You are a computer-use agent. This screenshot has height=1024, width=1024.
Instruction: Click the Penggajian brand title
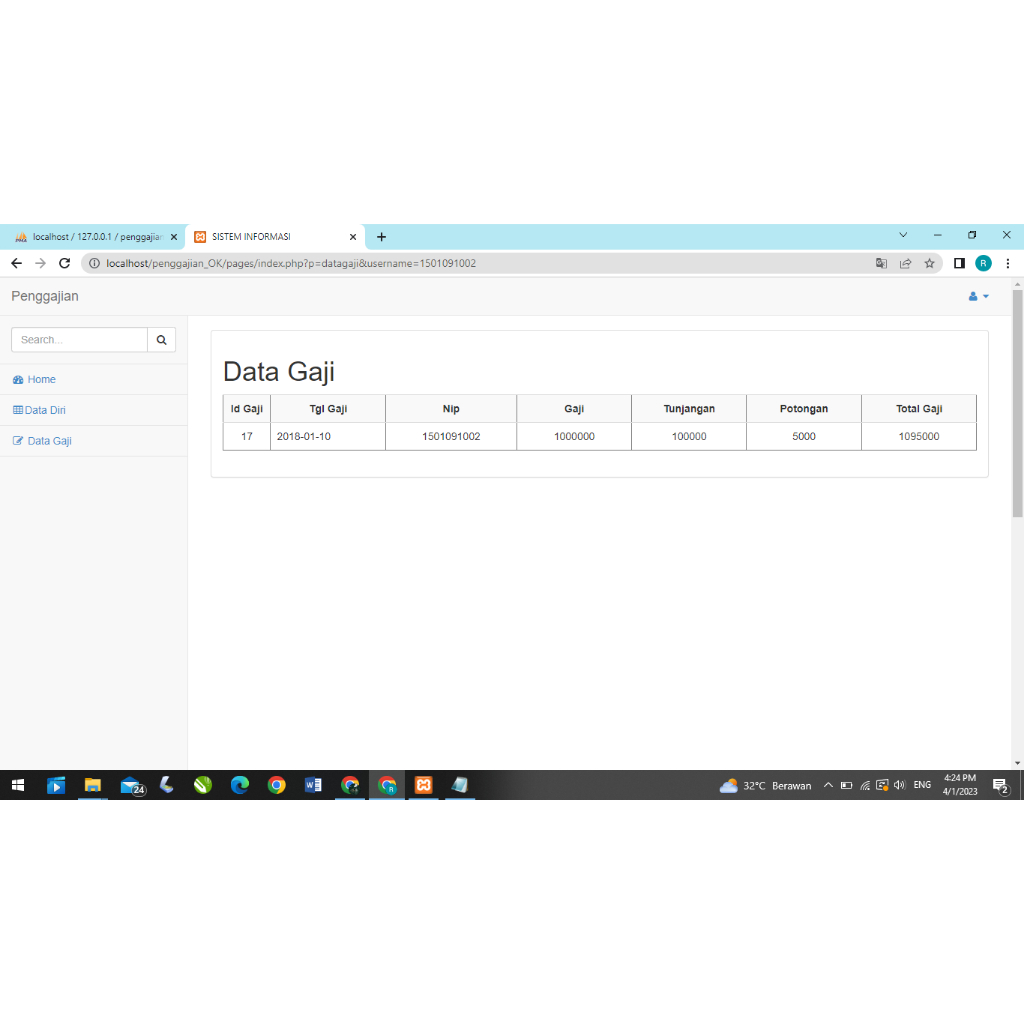pyautogui.click(x=45, y=296)
